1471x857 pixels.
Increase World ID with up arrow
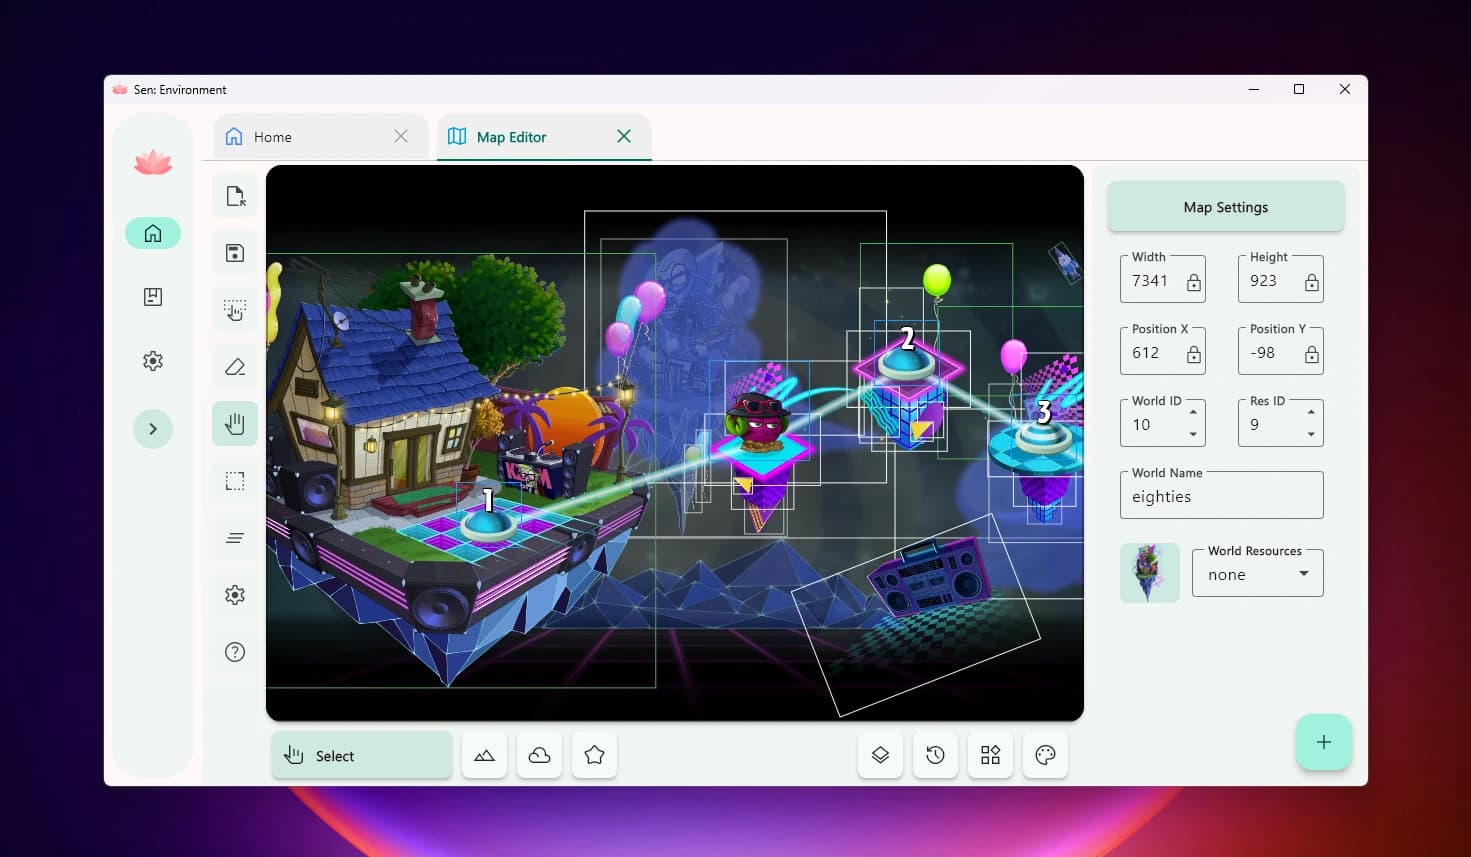click(x=1193, y=412)
